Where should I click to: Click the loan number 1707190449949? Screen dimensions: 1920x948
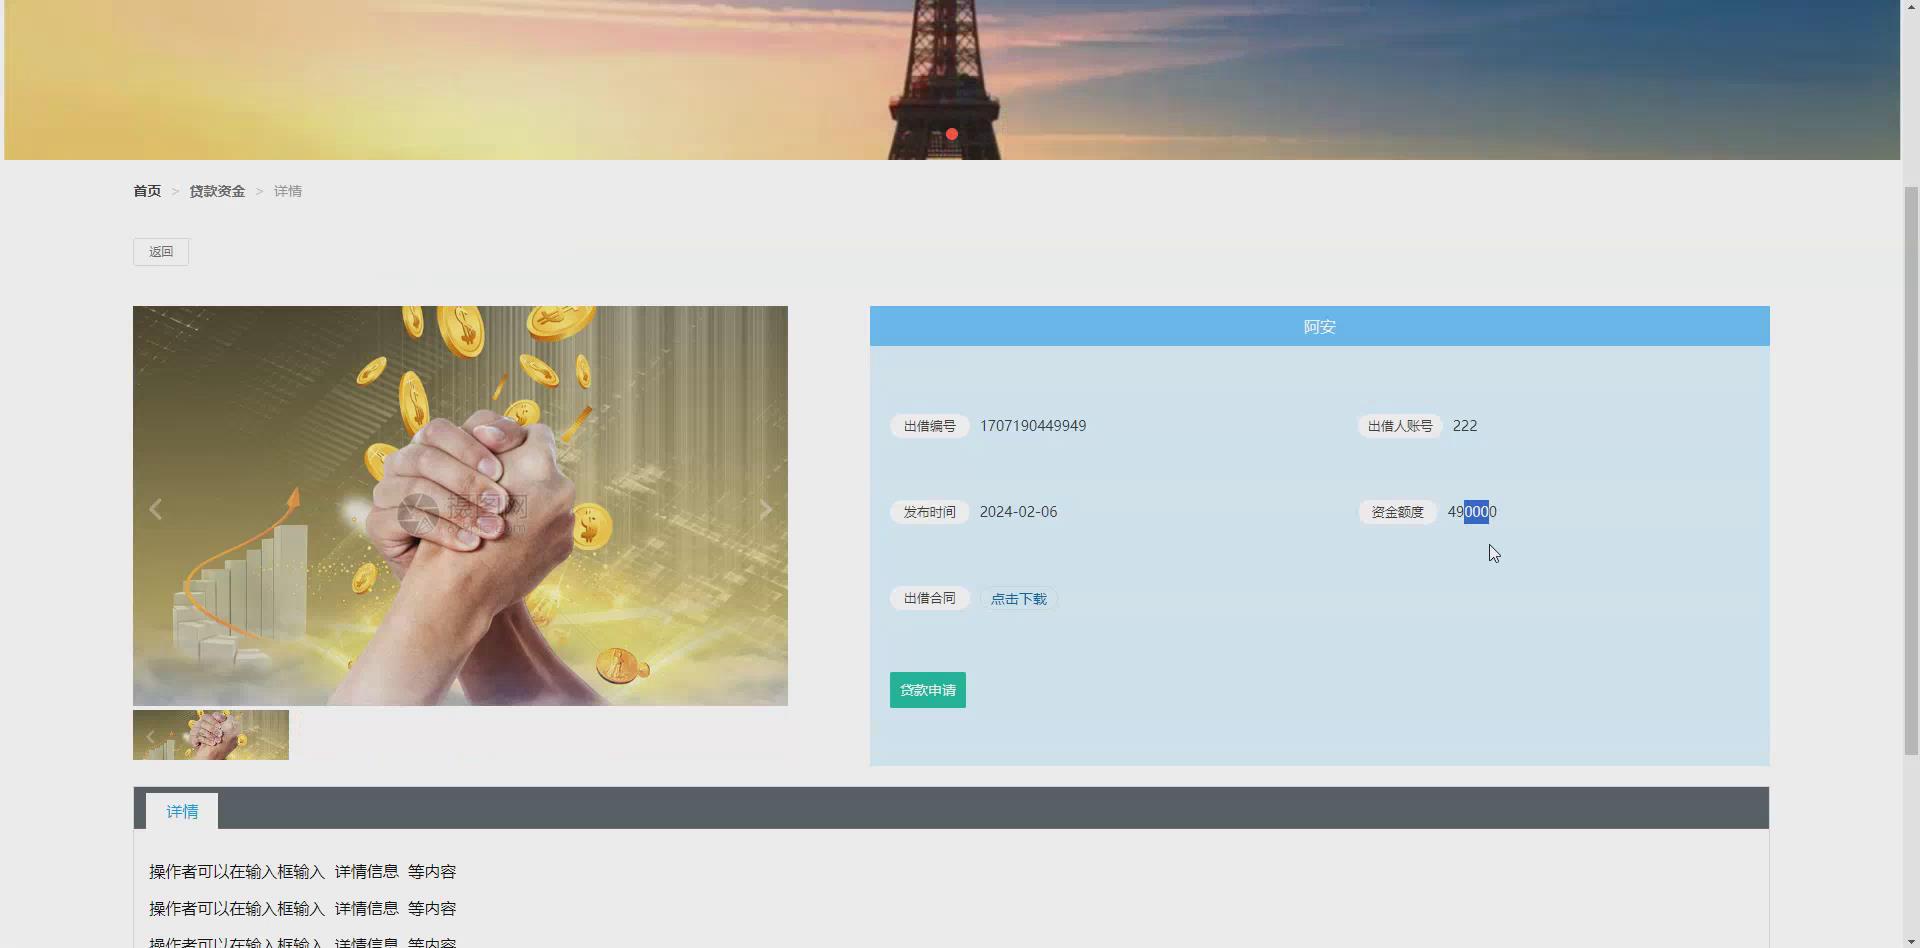1033,426
